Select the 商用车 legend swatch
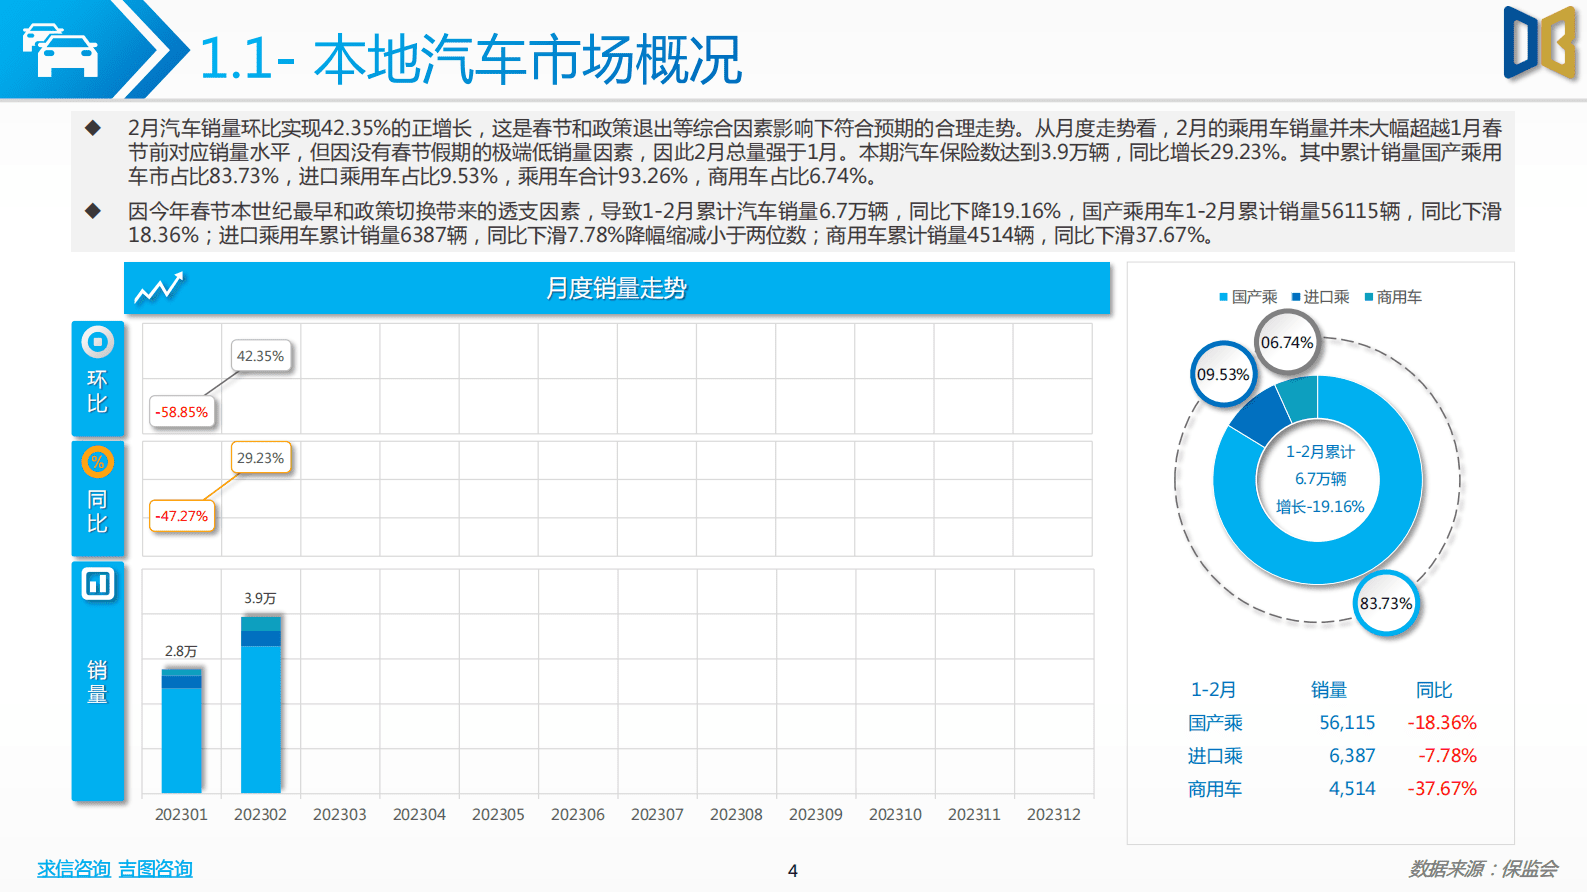The image size is (1587, 892). pos(1369,297)
